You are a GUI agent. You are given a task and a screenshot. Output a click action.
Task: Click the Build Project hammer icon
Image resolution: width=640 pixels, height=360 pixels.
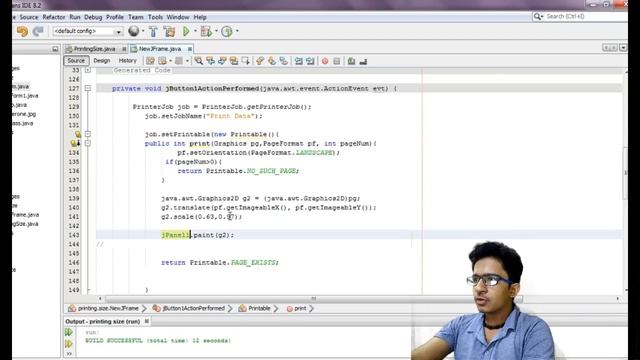[x=153, y=31]
